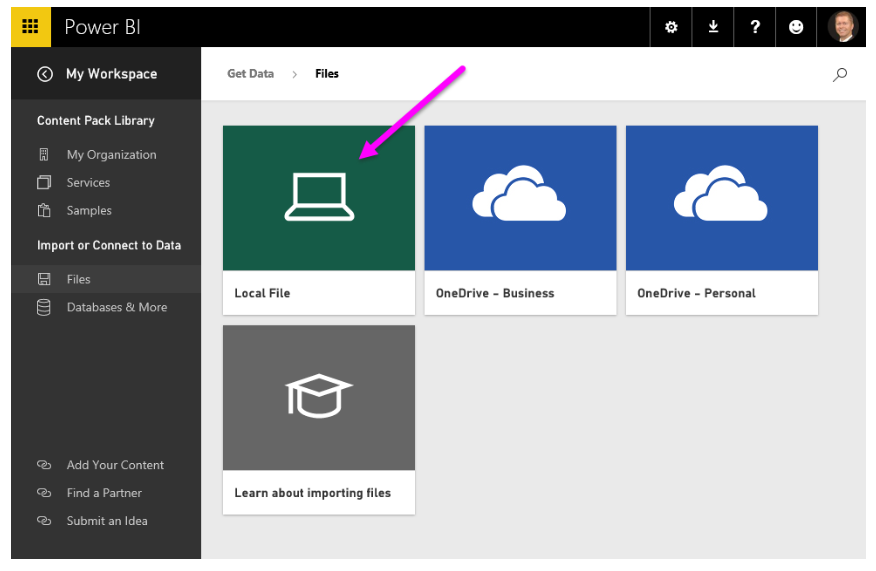Choose the OneDrive - Business tile
This screenshot has height=571, width=876.
520,219
